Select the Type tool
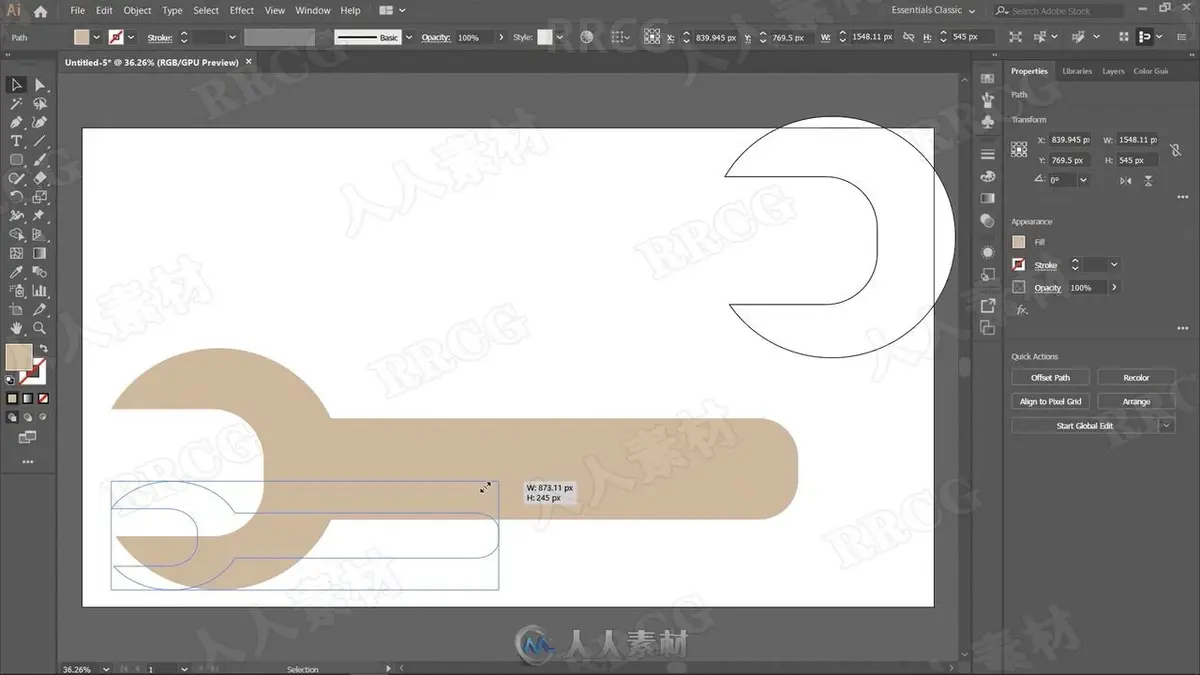 click(17, 141)
